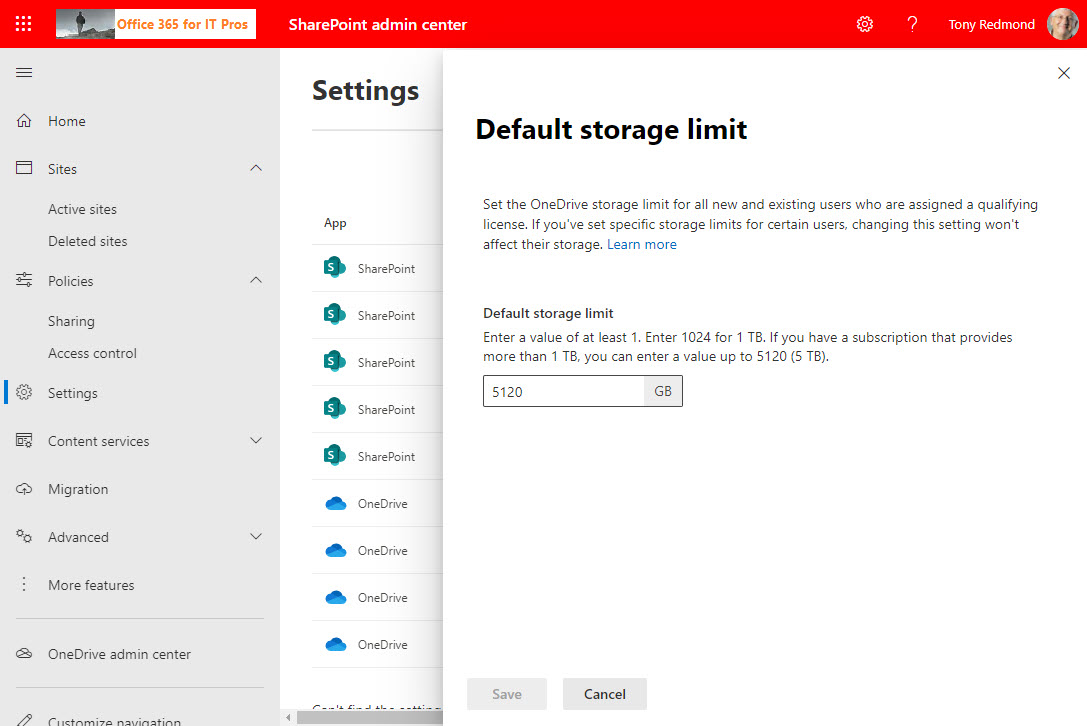Click the Settings page heading
The image size is (1087, 726).
365,91
